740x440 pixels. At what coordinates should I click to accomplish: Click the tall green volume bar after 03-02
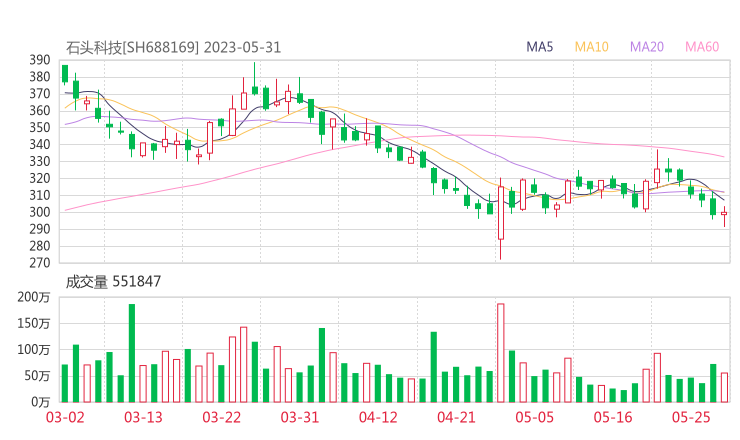point(132,353)
